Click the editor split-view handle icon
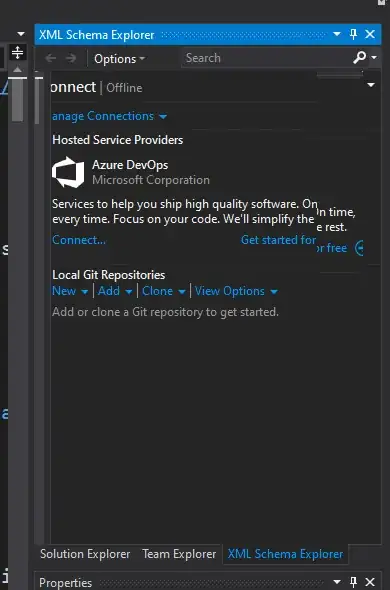The width and height of the screenshot is (390, 590). [17, 52]
